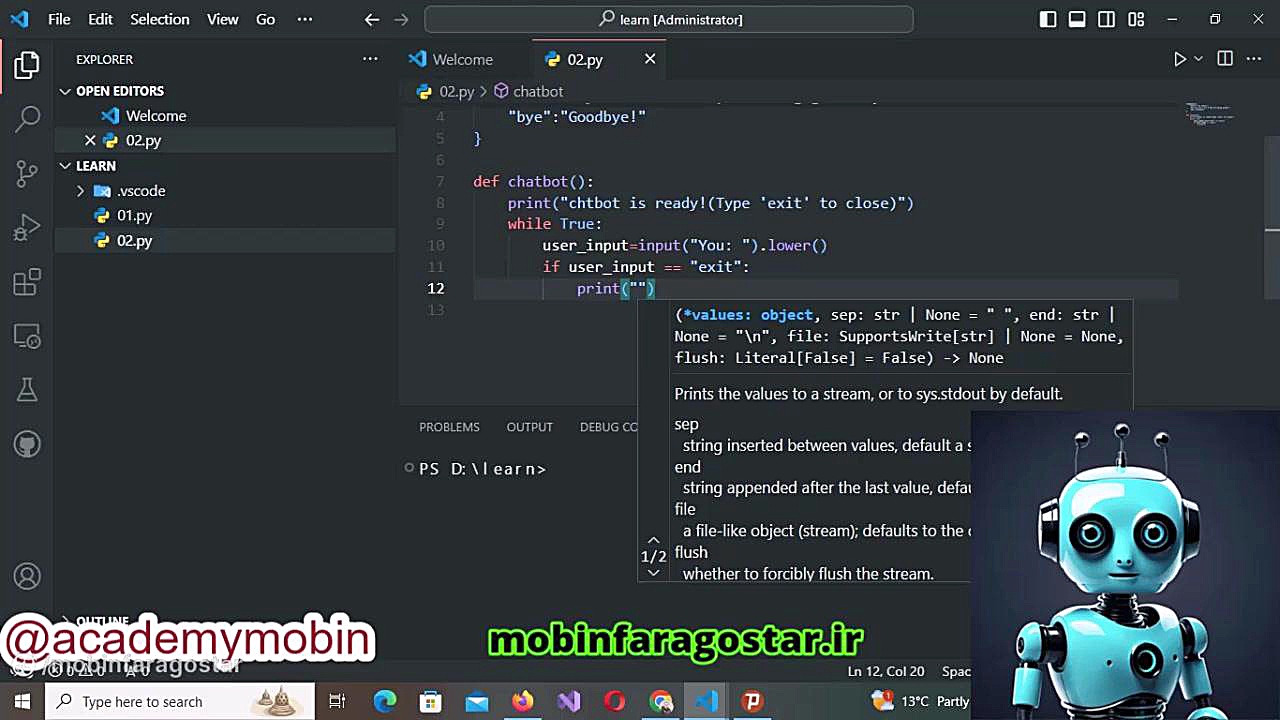Open the Windows Start menu
The height and width of the screenshot is (720, 1280).
(x=22, y=702)
